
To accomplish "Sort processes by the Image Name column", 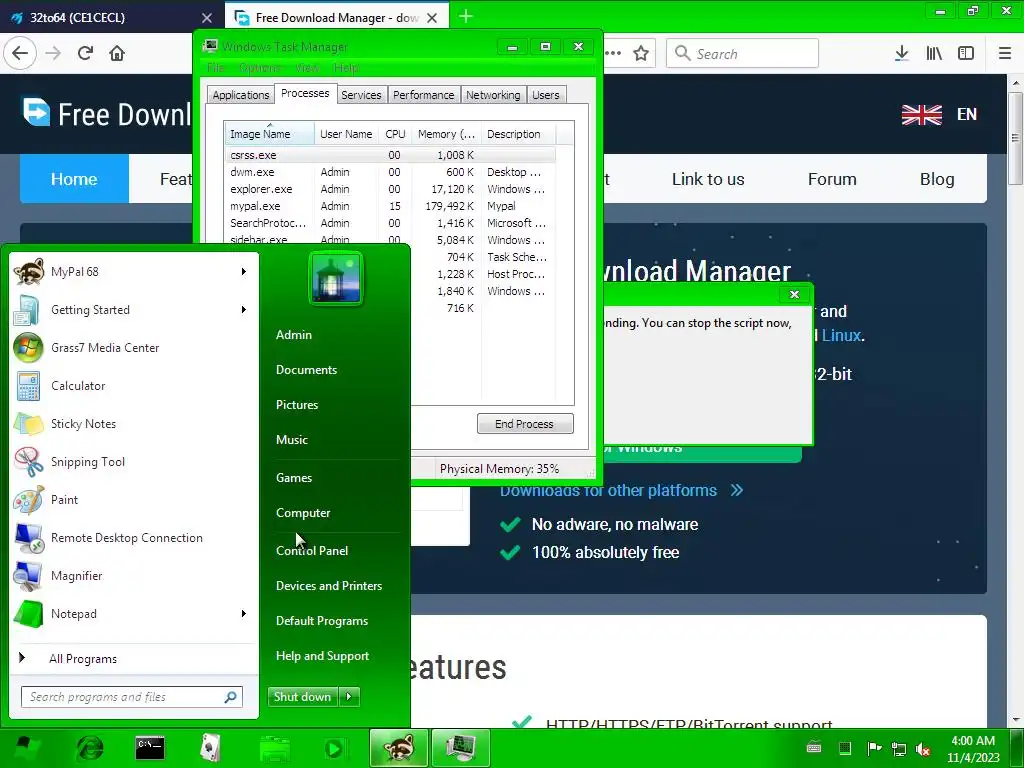I will [x=269, y=134].
